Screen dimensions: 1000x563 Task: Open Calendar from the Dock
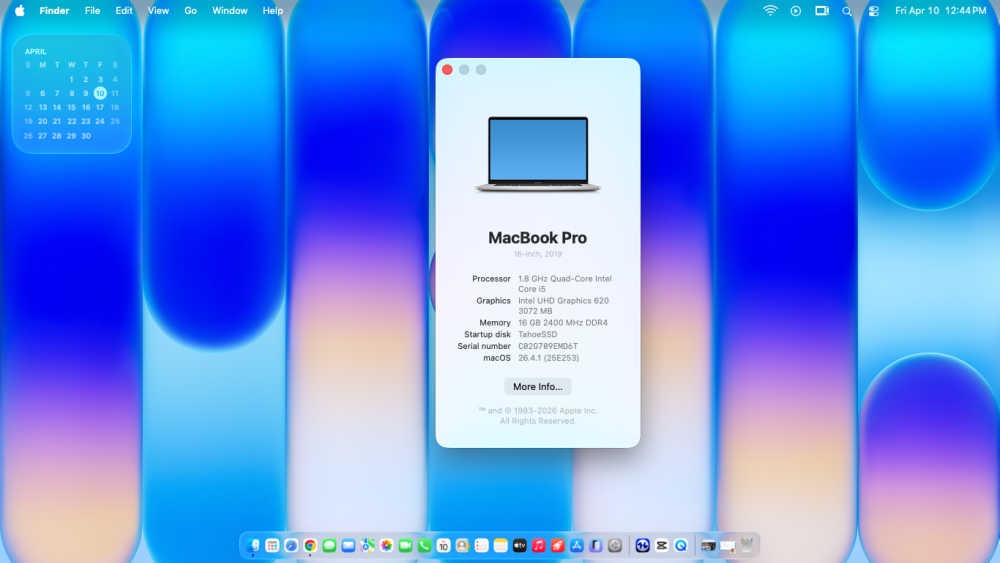(x=443, y=545)
